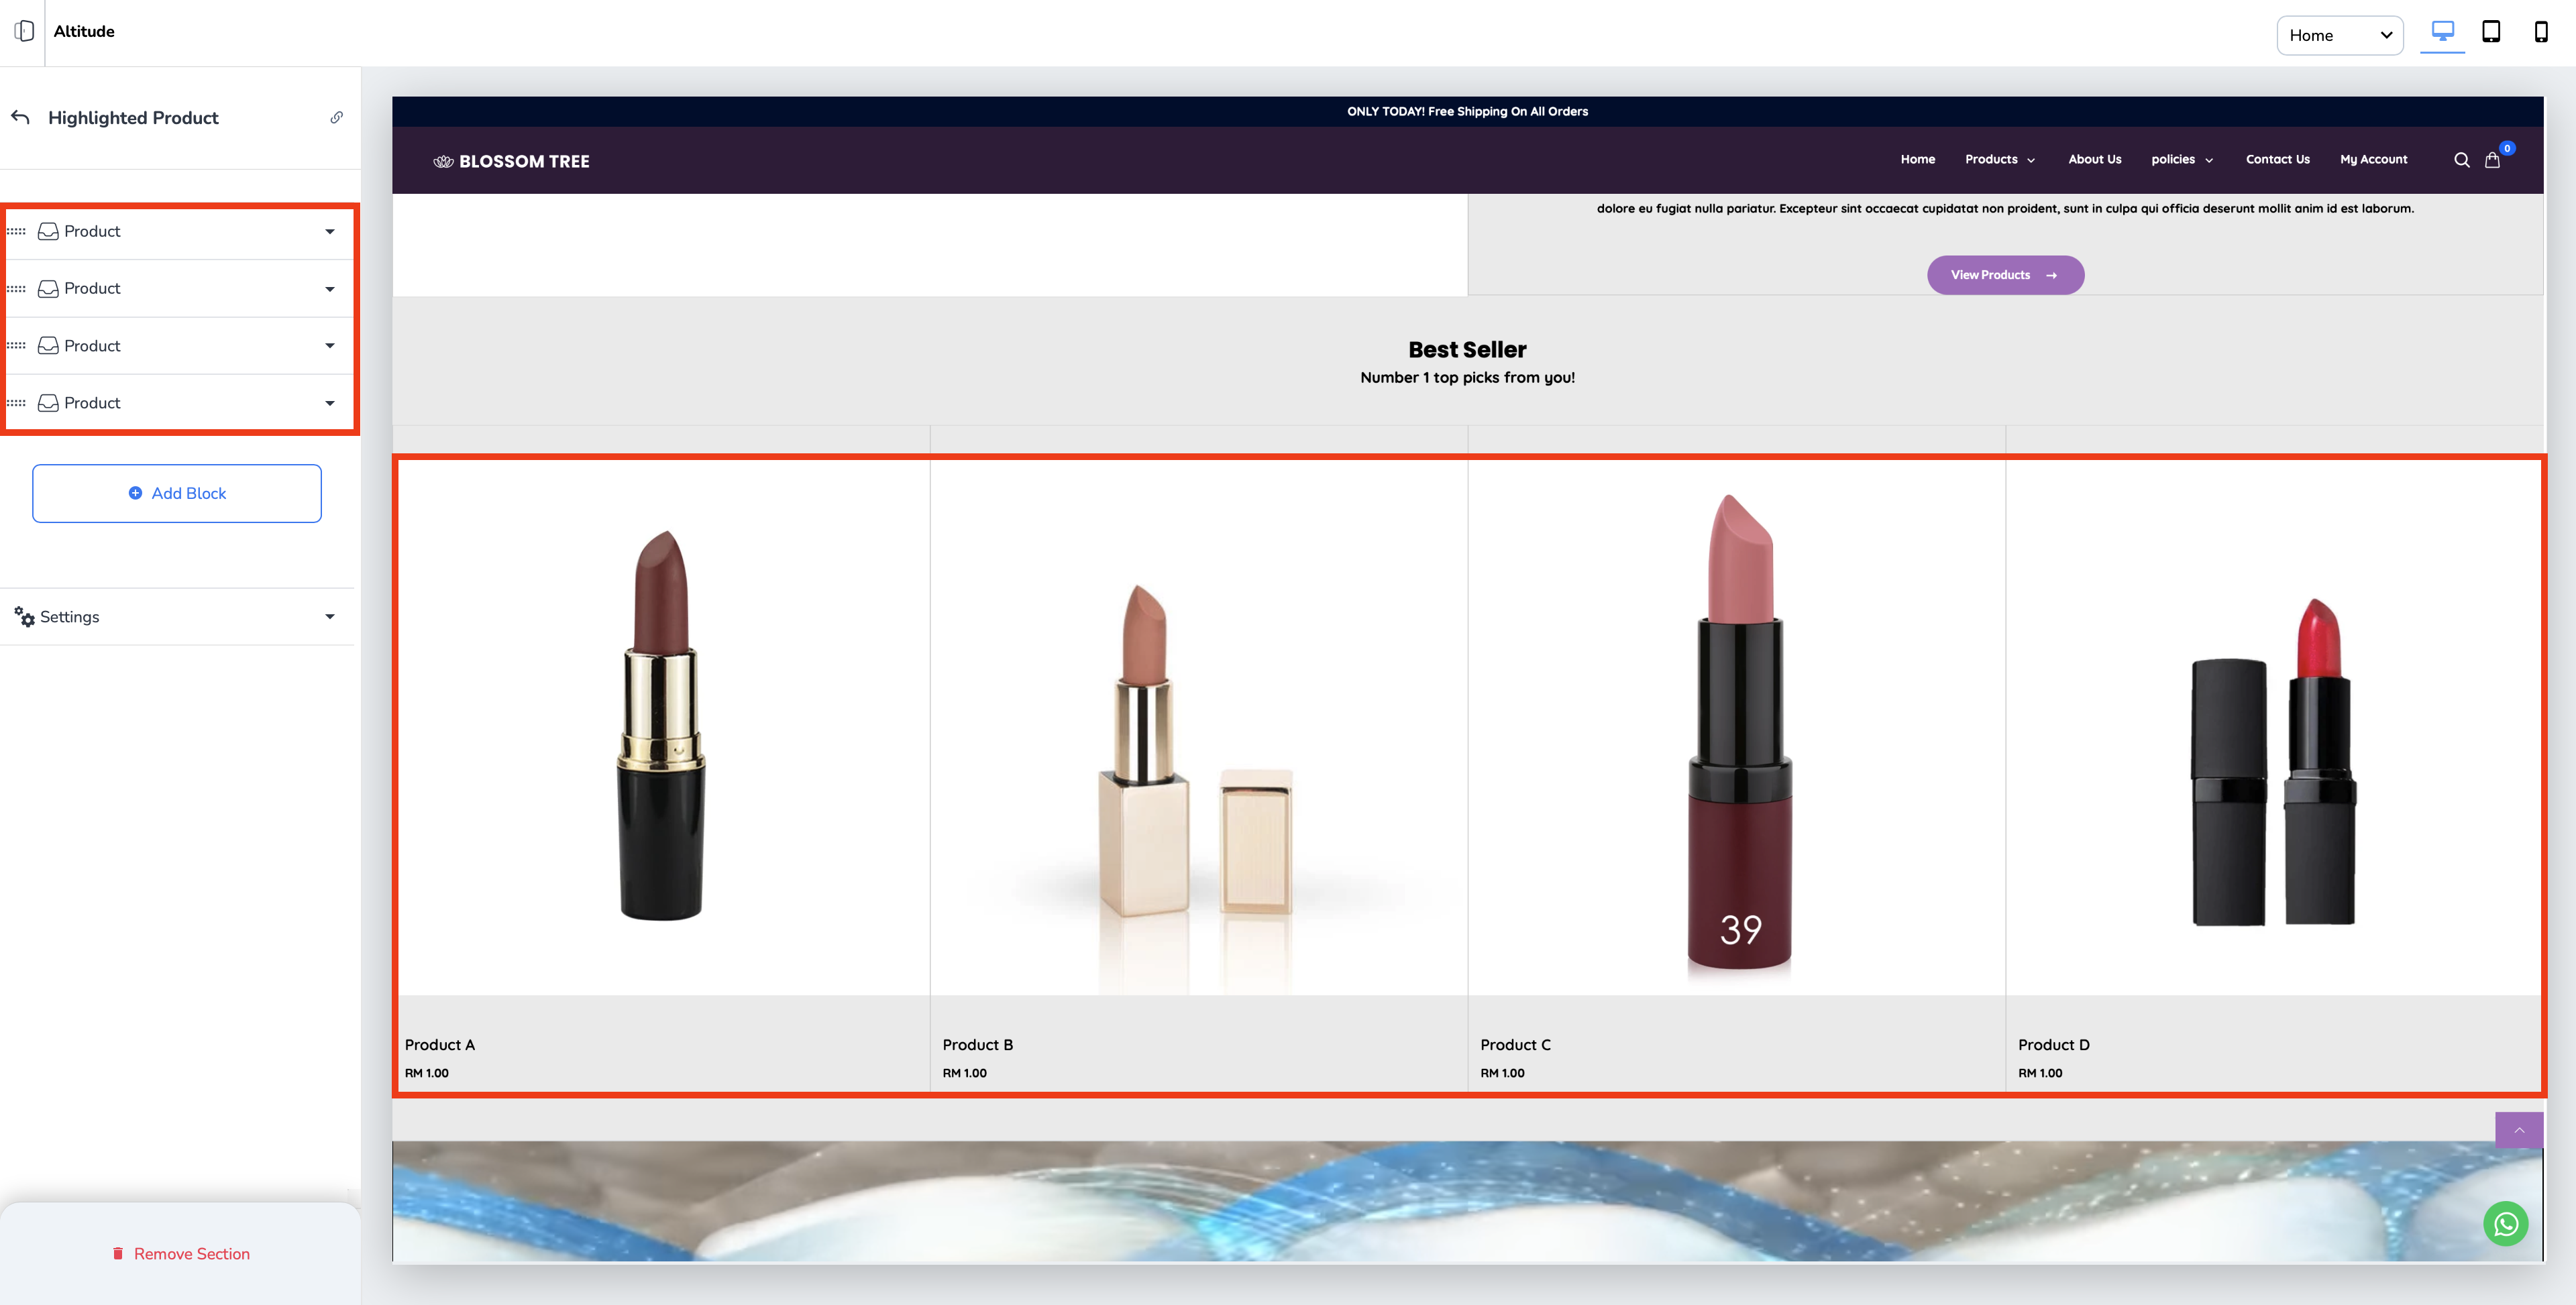Click the purple scroll-to-top arrow button
The width and height of the screenshot is (2576, 1305).
[x=2519, y=1130]
